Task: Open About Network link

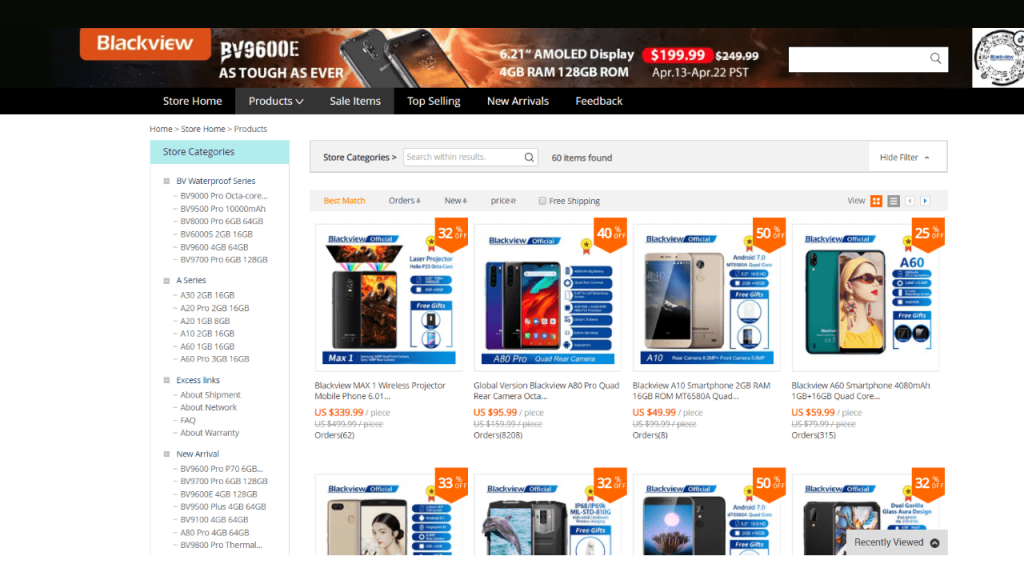Action: tap(208, 408)
